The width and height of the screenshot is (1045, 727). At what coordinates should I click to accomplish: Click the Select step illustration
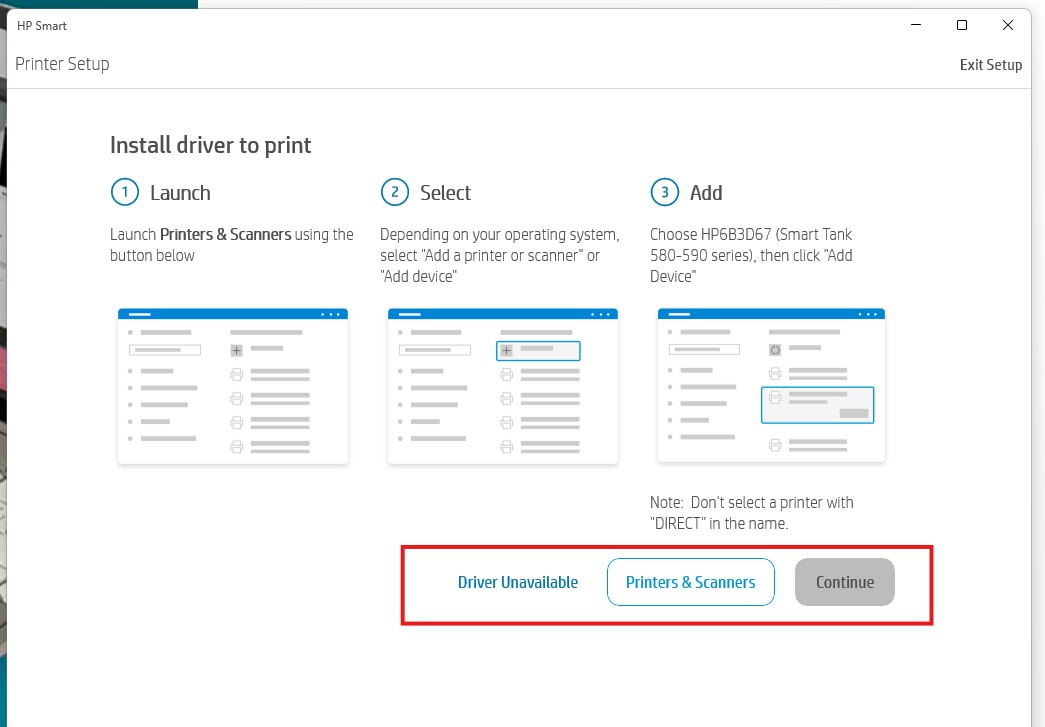[x=502, y=386]
